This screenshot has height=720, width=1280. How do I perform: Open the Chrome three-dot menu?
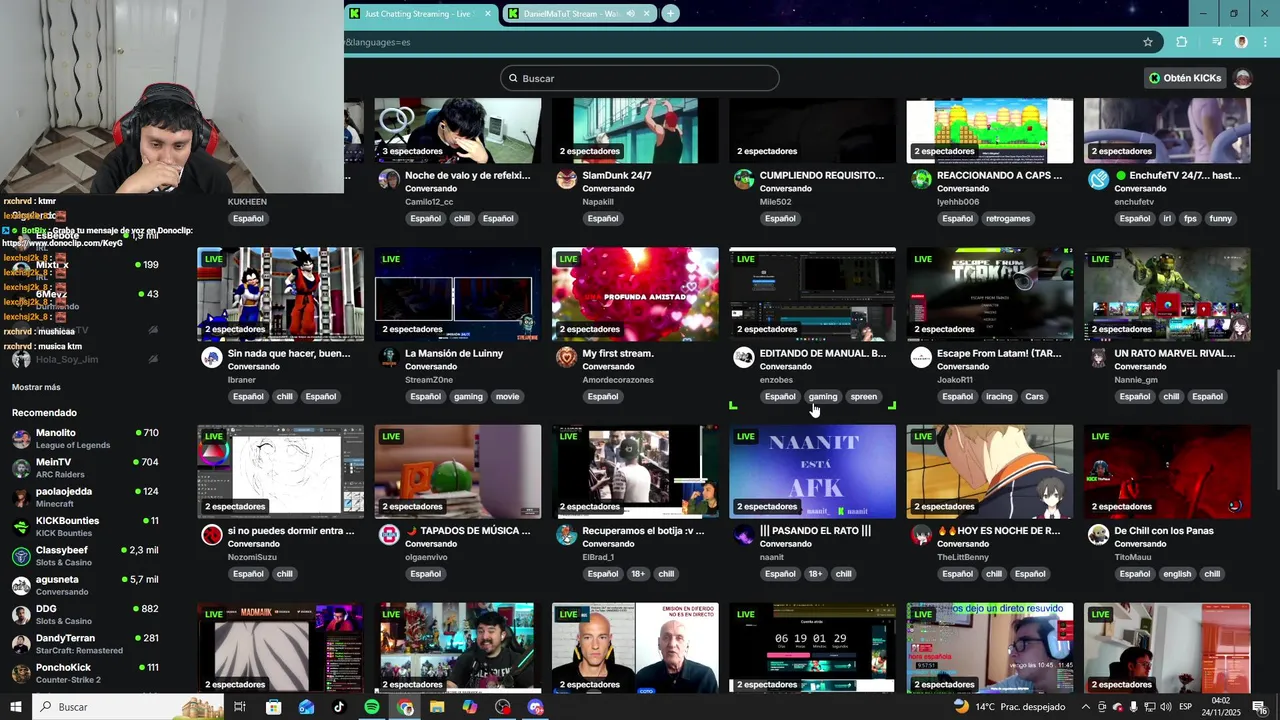pos(1263,42)
